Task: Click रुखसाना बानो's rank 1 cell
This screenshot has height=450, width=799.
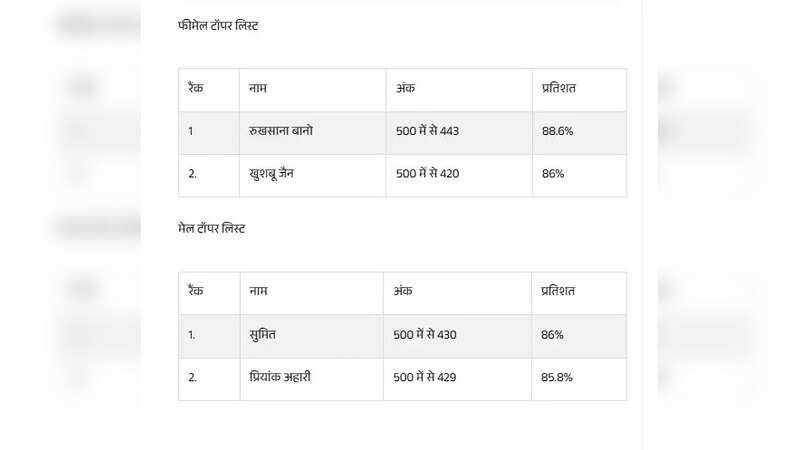Action: pos(190,131)
